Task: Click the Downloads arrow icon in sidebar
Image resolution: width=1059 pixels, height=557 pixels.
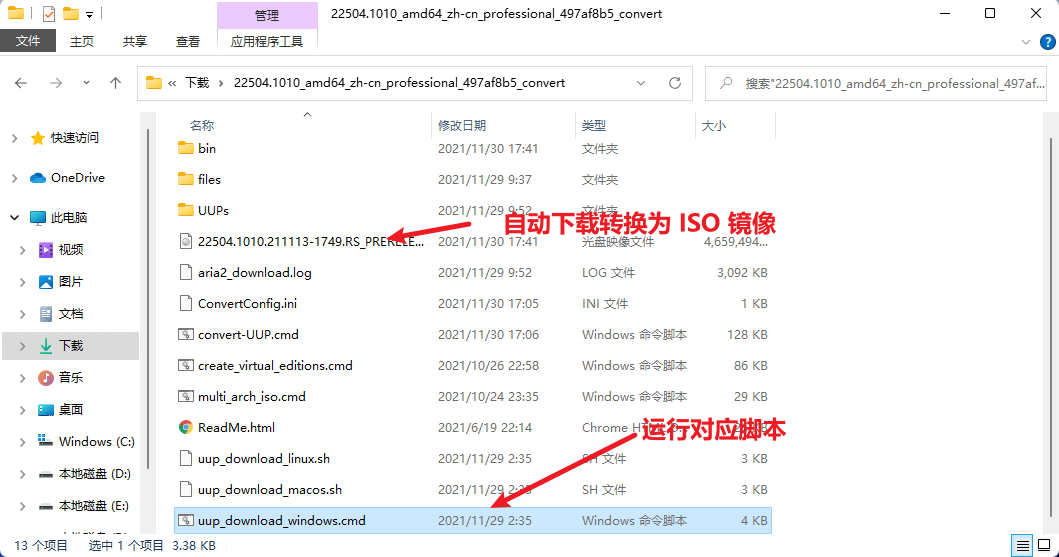Action: (46, 346)
